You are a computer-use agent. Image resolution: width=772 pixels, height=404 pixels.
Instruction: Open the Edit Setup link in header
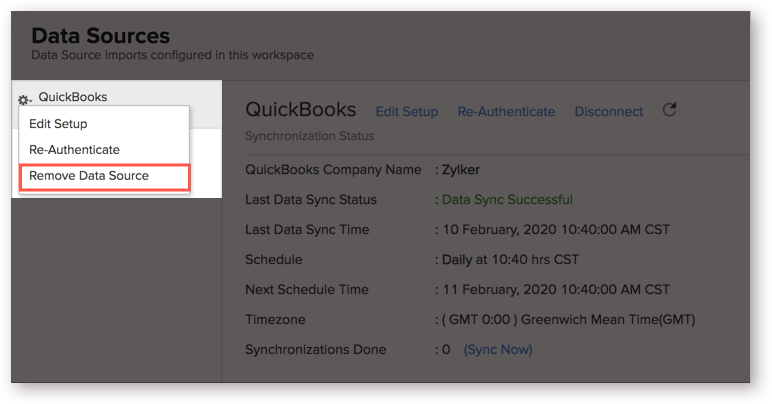click(407, 112)
